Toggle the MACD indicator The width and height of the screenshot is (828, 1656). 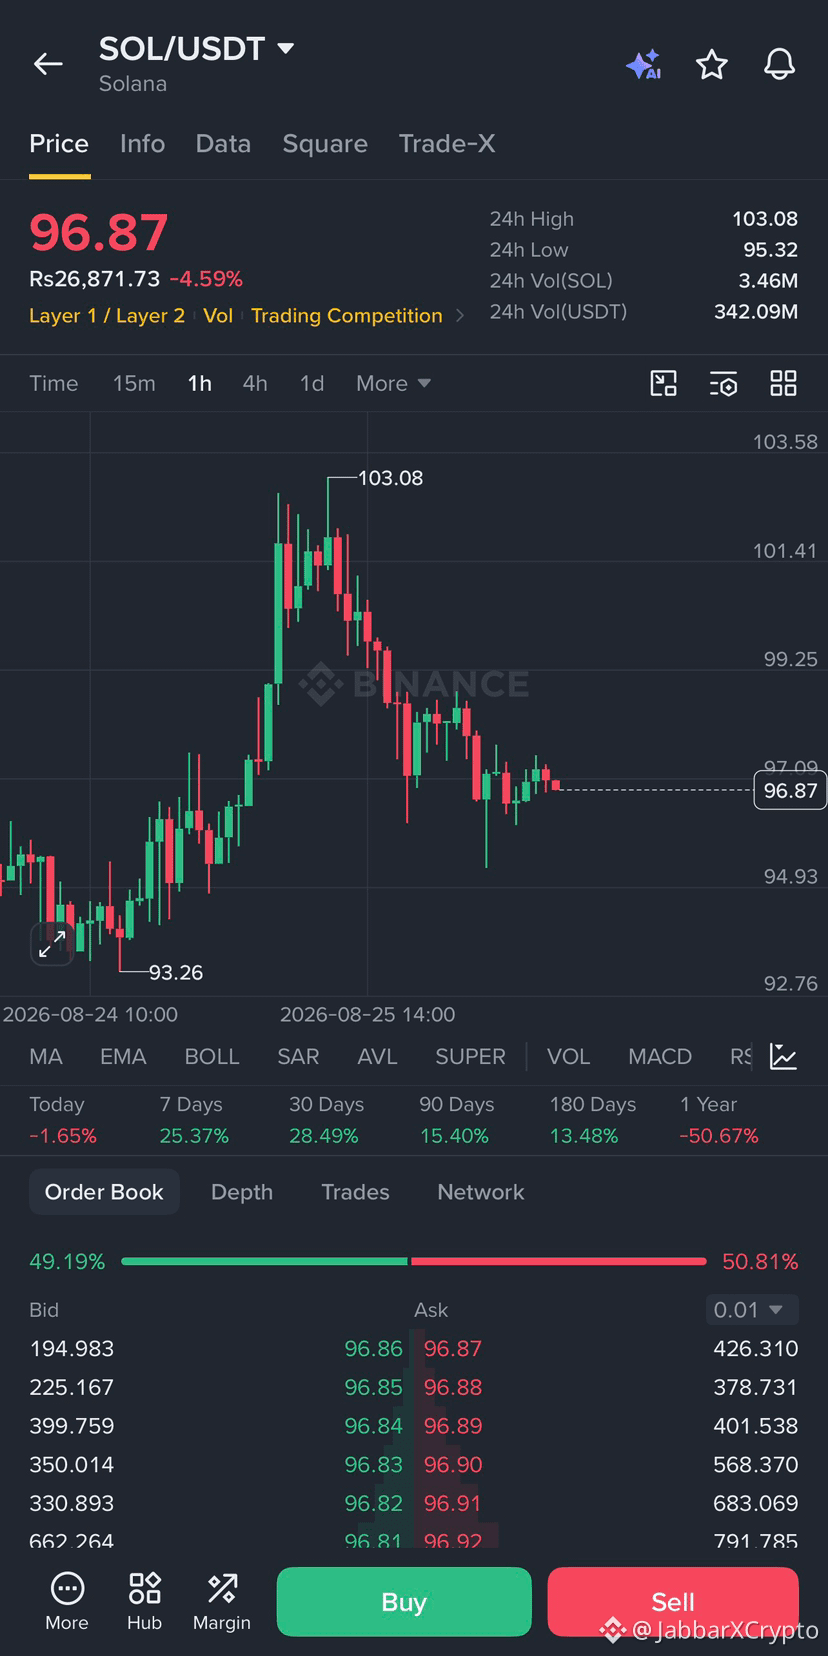click(x=660, y=1057)
